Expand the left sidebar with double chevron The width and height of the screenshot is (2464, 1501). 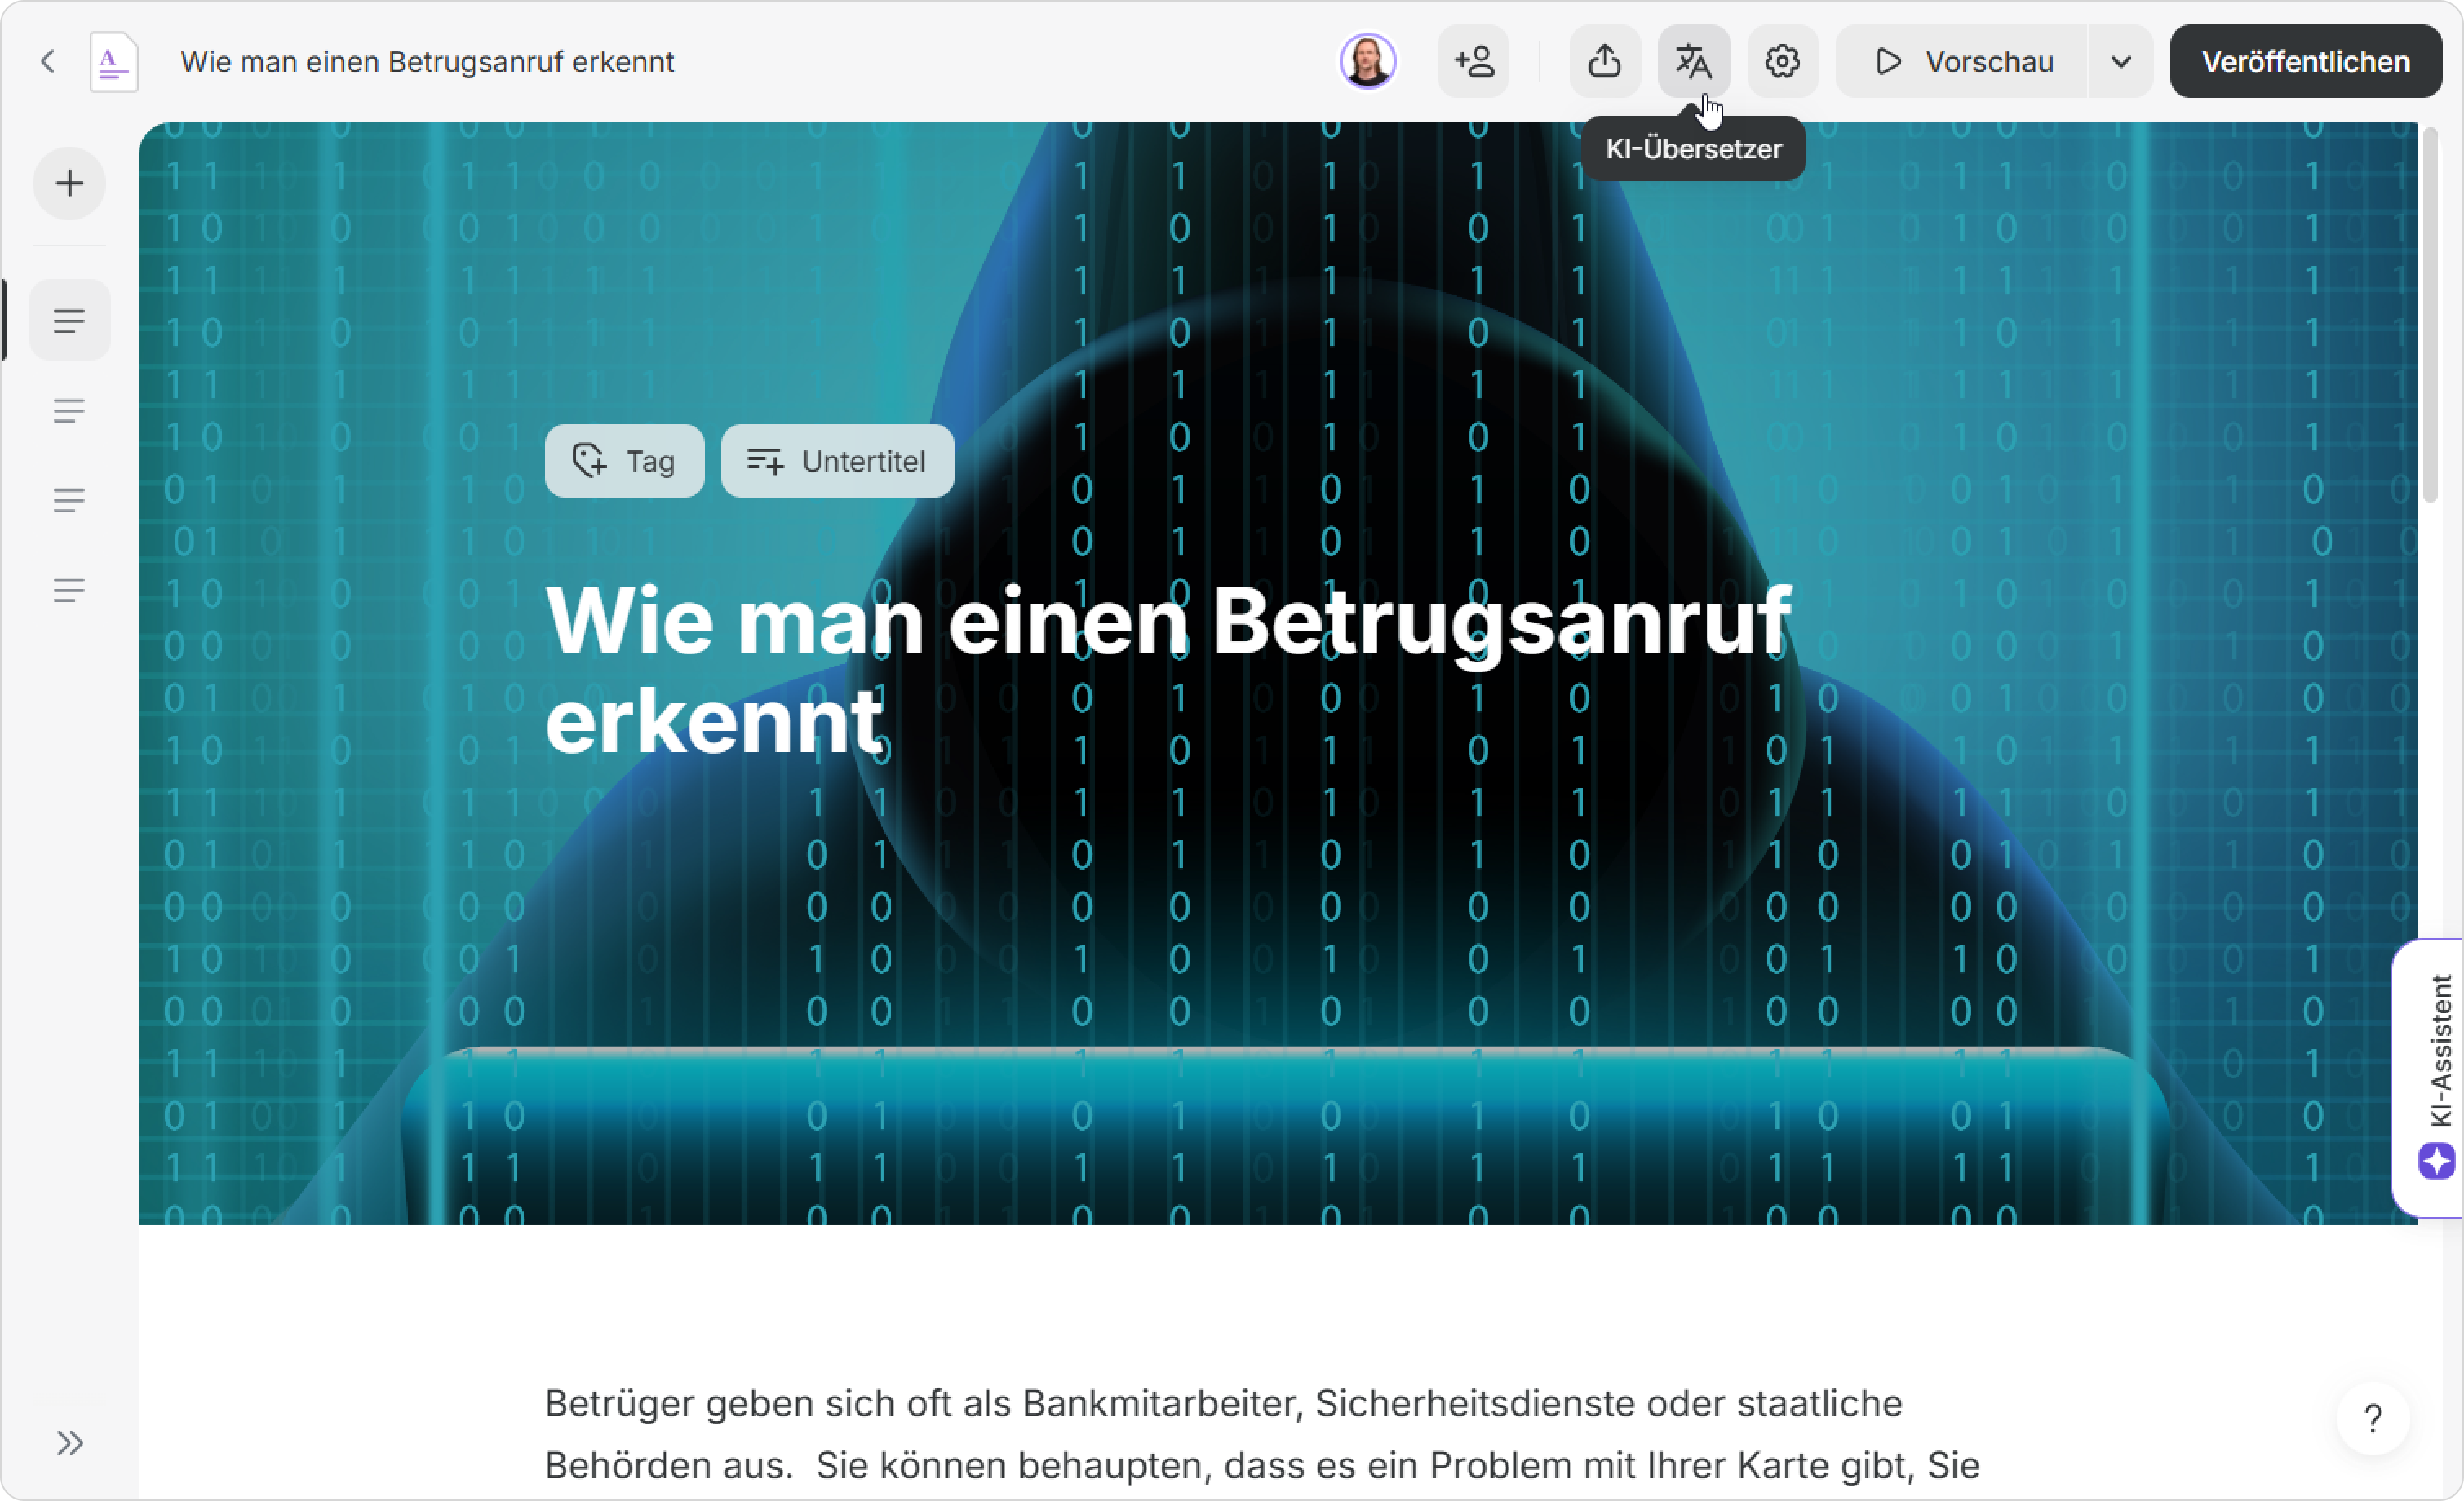[69, 1442]
